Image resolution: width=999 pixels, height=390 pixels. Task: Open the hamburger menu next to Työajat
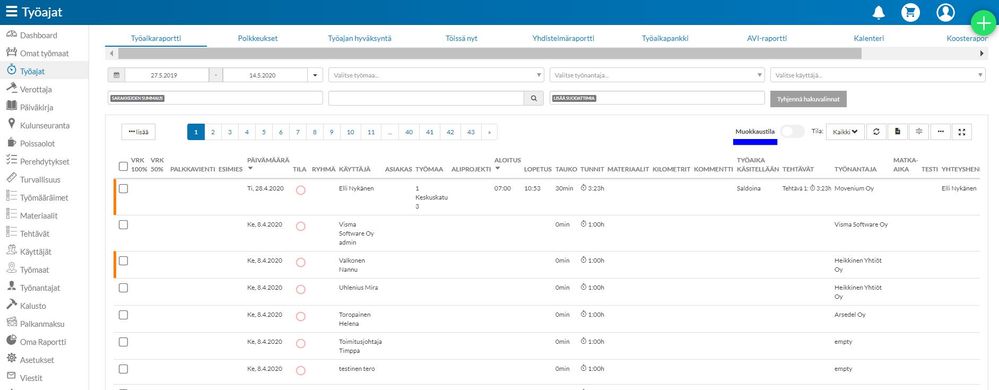11,12
